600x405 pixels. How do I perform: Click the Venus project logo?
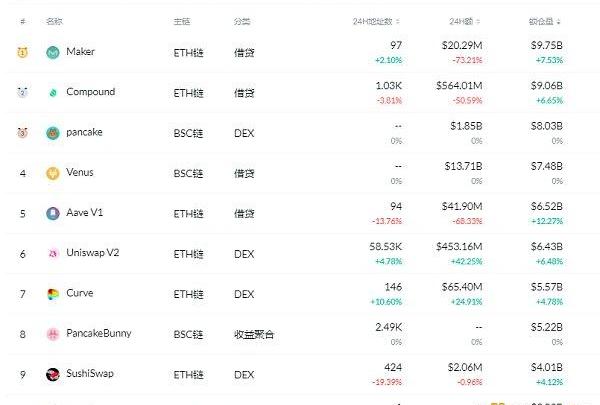[x=53, y=173]
